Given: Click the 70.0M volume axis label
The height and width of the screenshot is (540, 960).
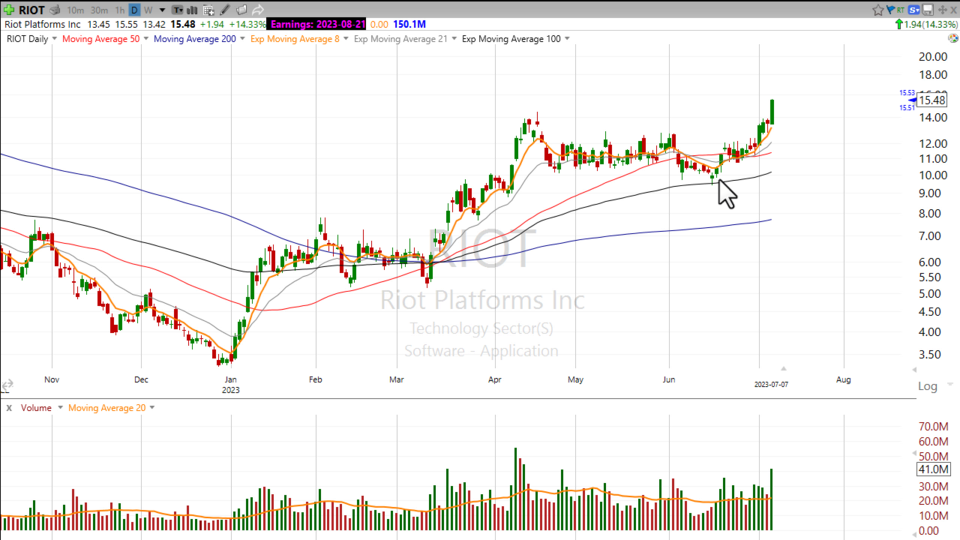Looking at the screenshot, I should (934, 427).
